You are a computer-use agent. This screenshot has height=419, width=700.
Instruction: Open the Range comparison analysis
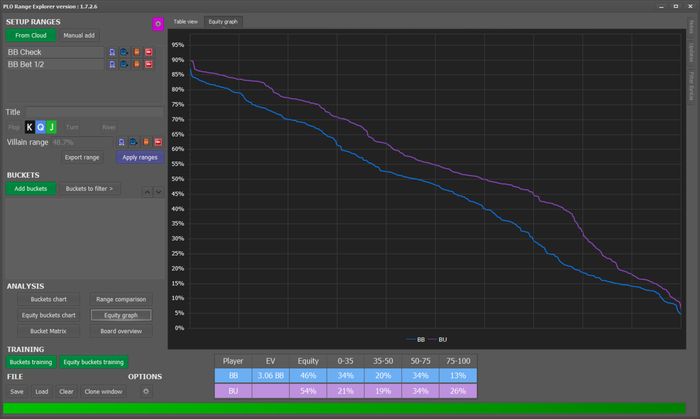coord(120,299)
